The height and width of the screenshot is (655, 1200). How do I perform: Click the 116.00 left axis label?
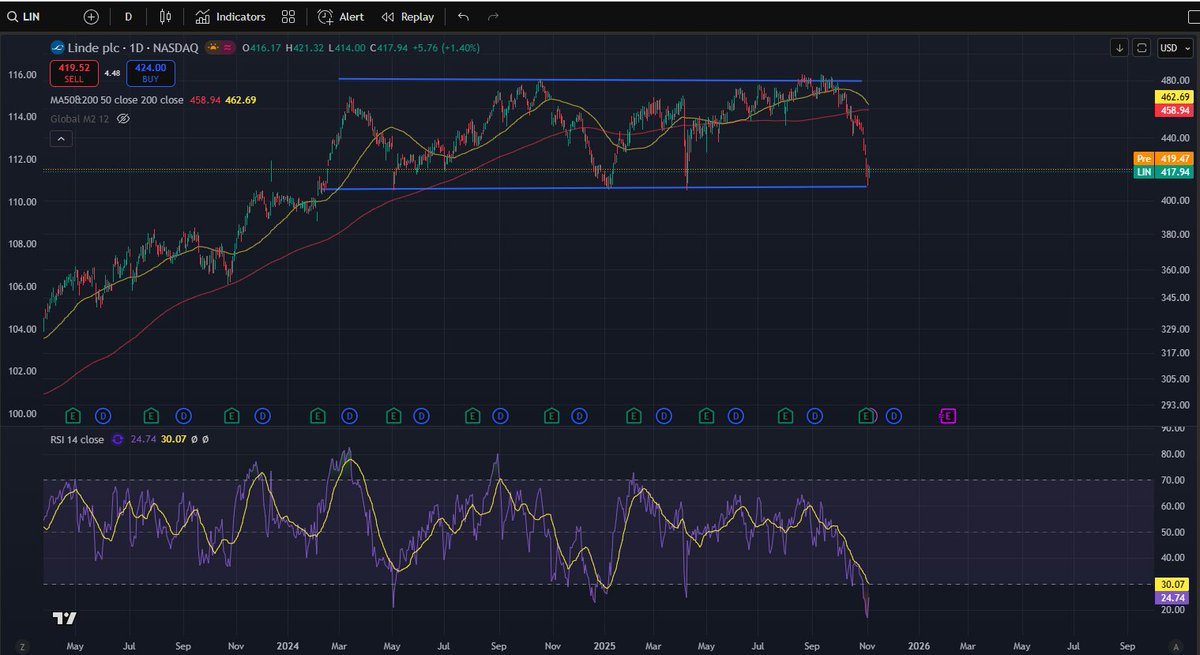coord(23,75)
